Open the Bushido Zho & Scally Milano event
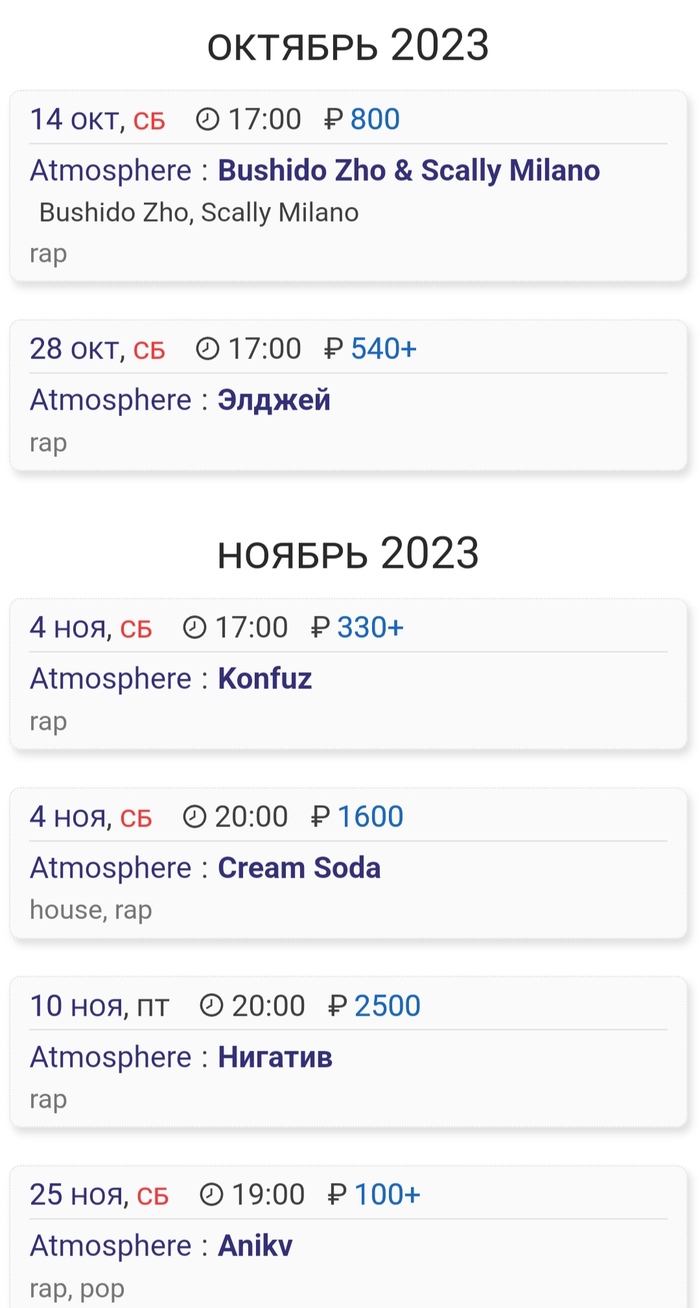 tap(408, 171)
